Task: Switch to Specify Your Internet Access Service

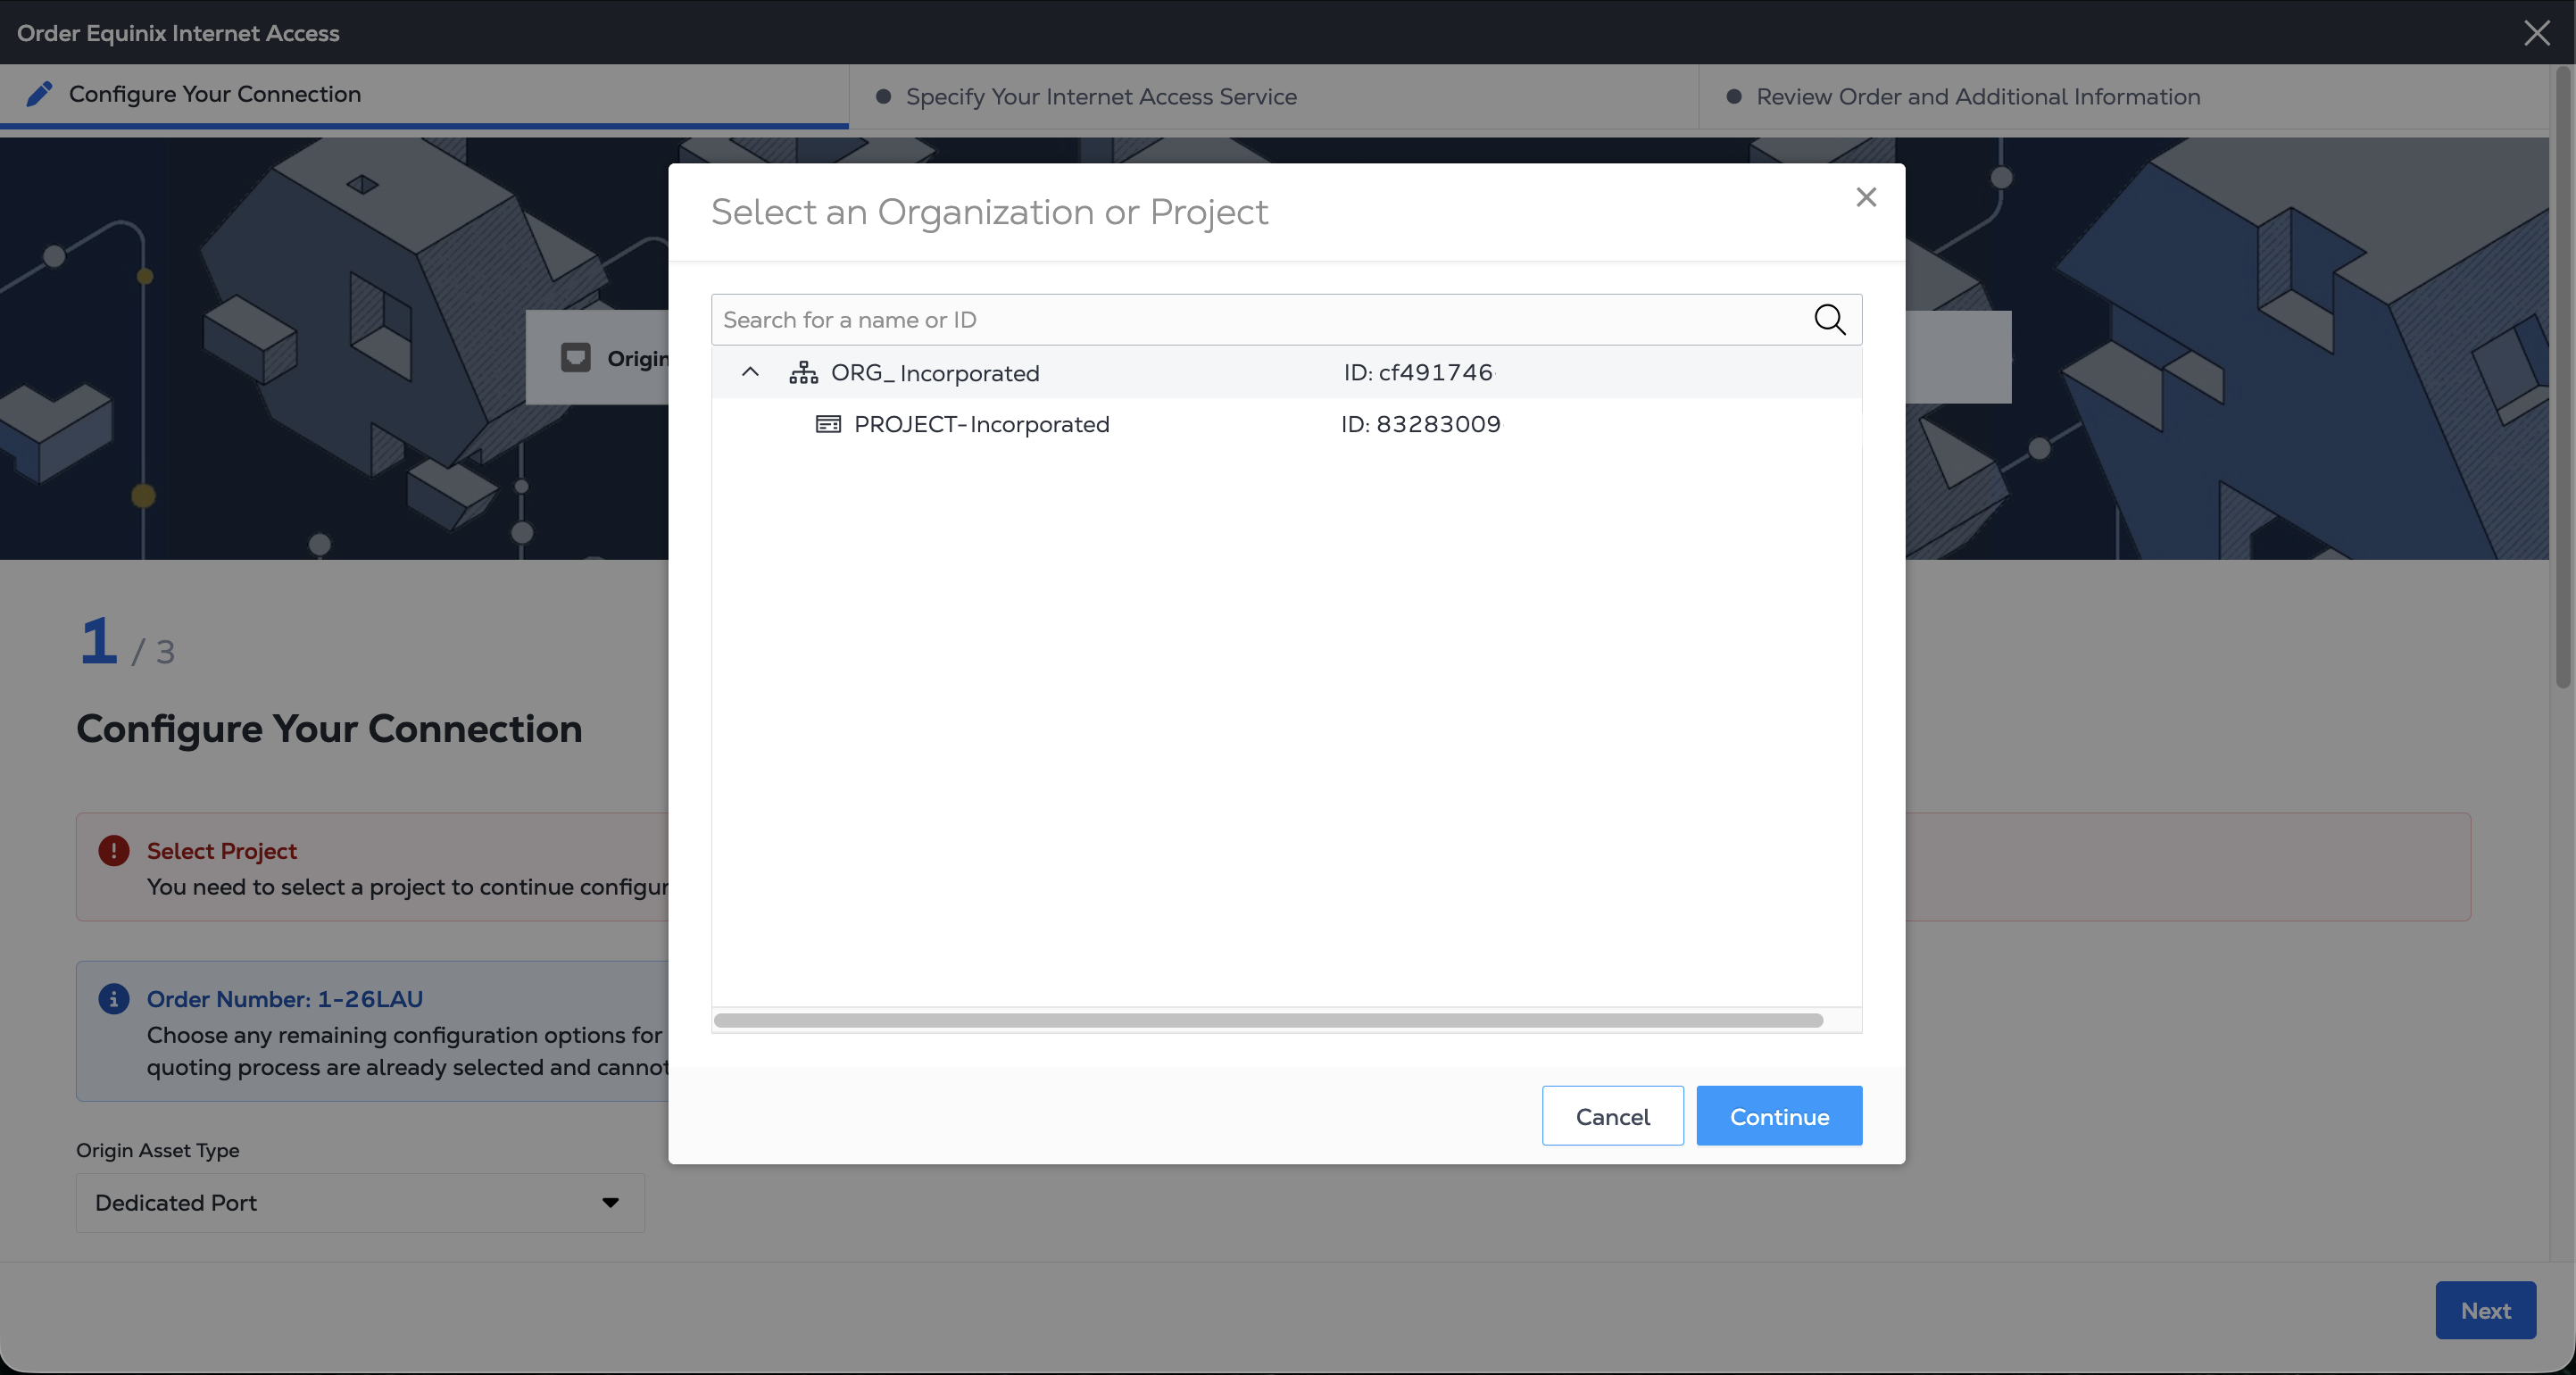Action: (x=1100, y=97)
